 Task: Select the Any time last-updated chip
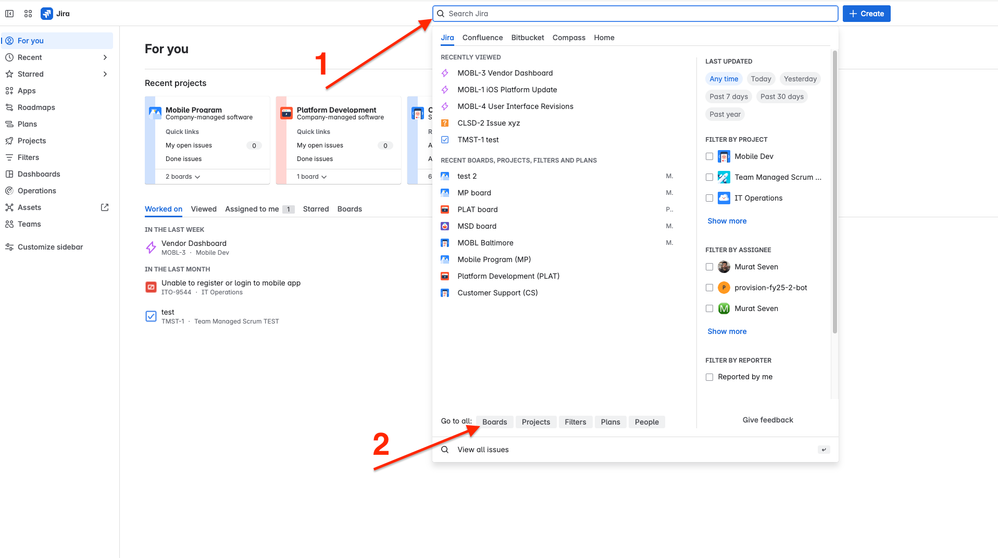point(724,79)
